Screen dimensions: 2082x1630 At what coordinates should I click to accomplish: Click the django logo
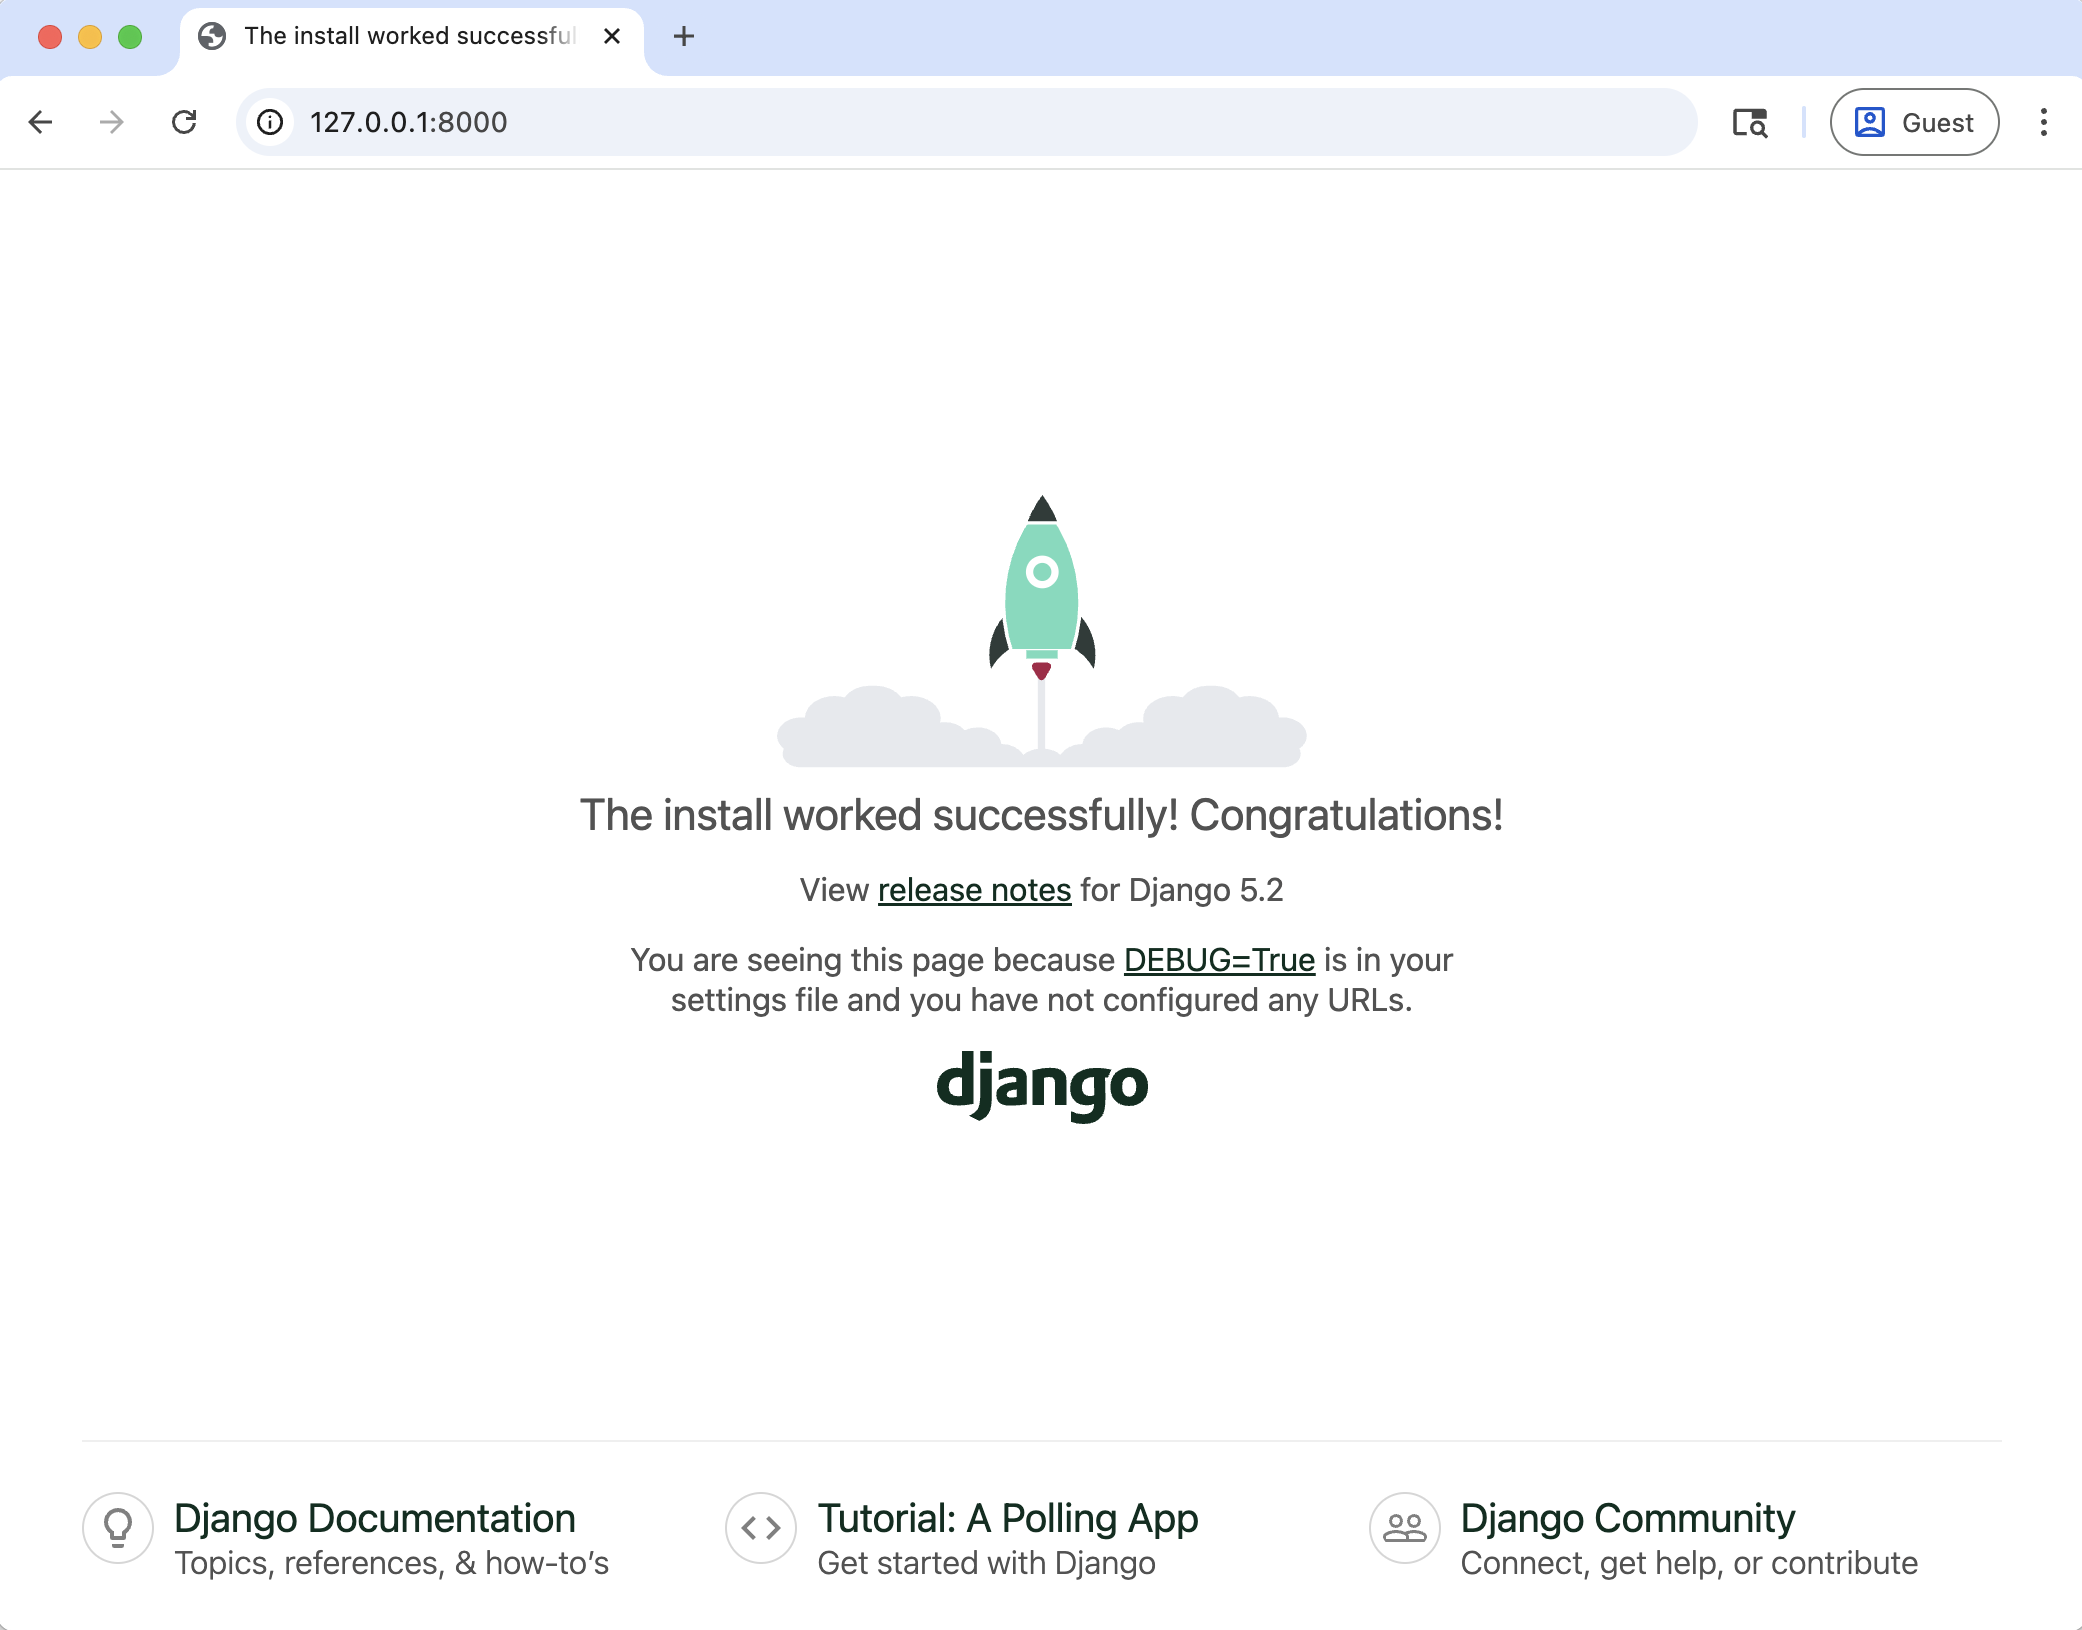click(x=1041, y=1086)
